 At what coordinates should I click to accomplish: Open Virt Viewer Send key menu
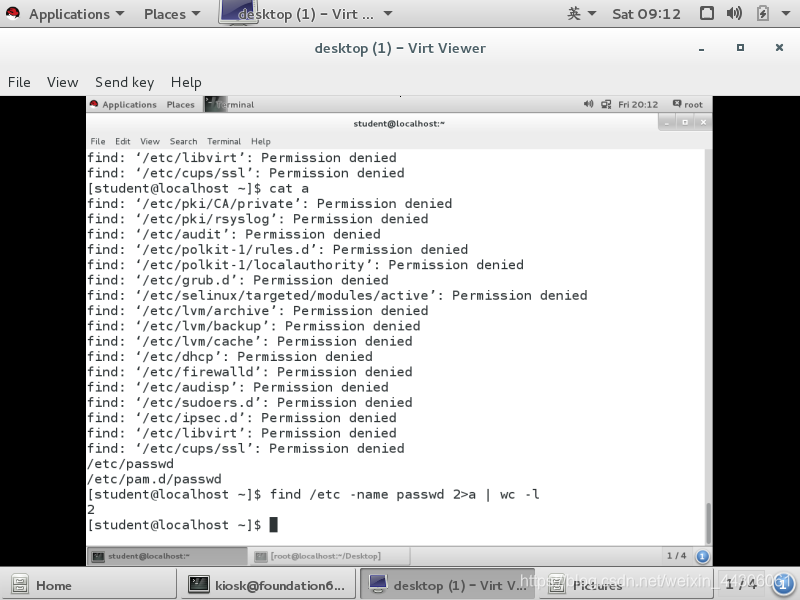click(x=124, y=82)
